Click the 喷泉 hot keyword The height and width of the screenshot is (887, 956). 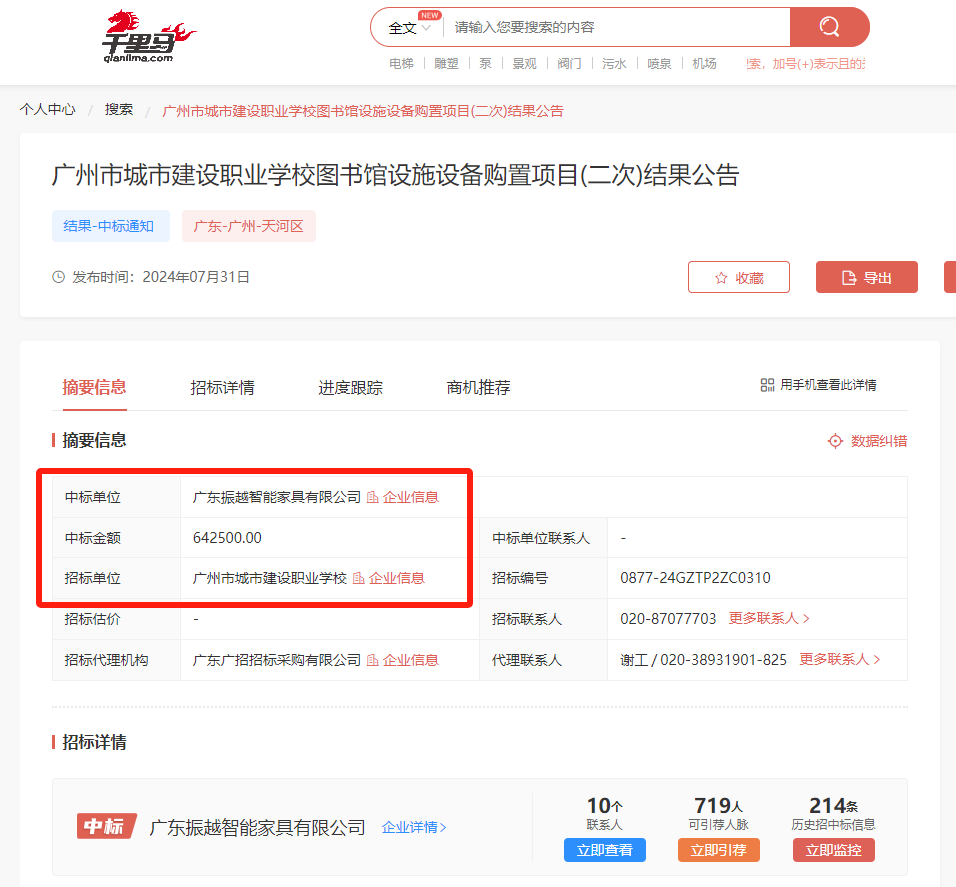(x=659, y=63)
